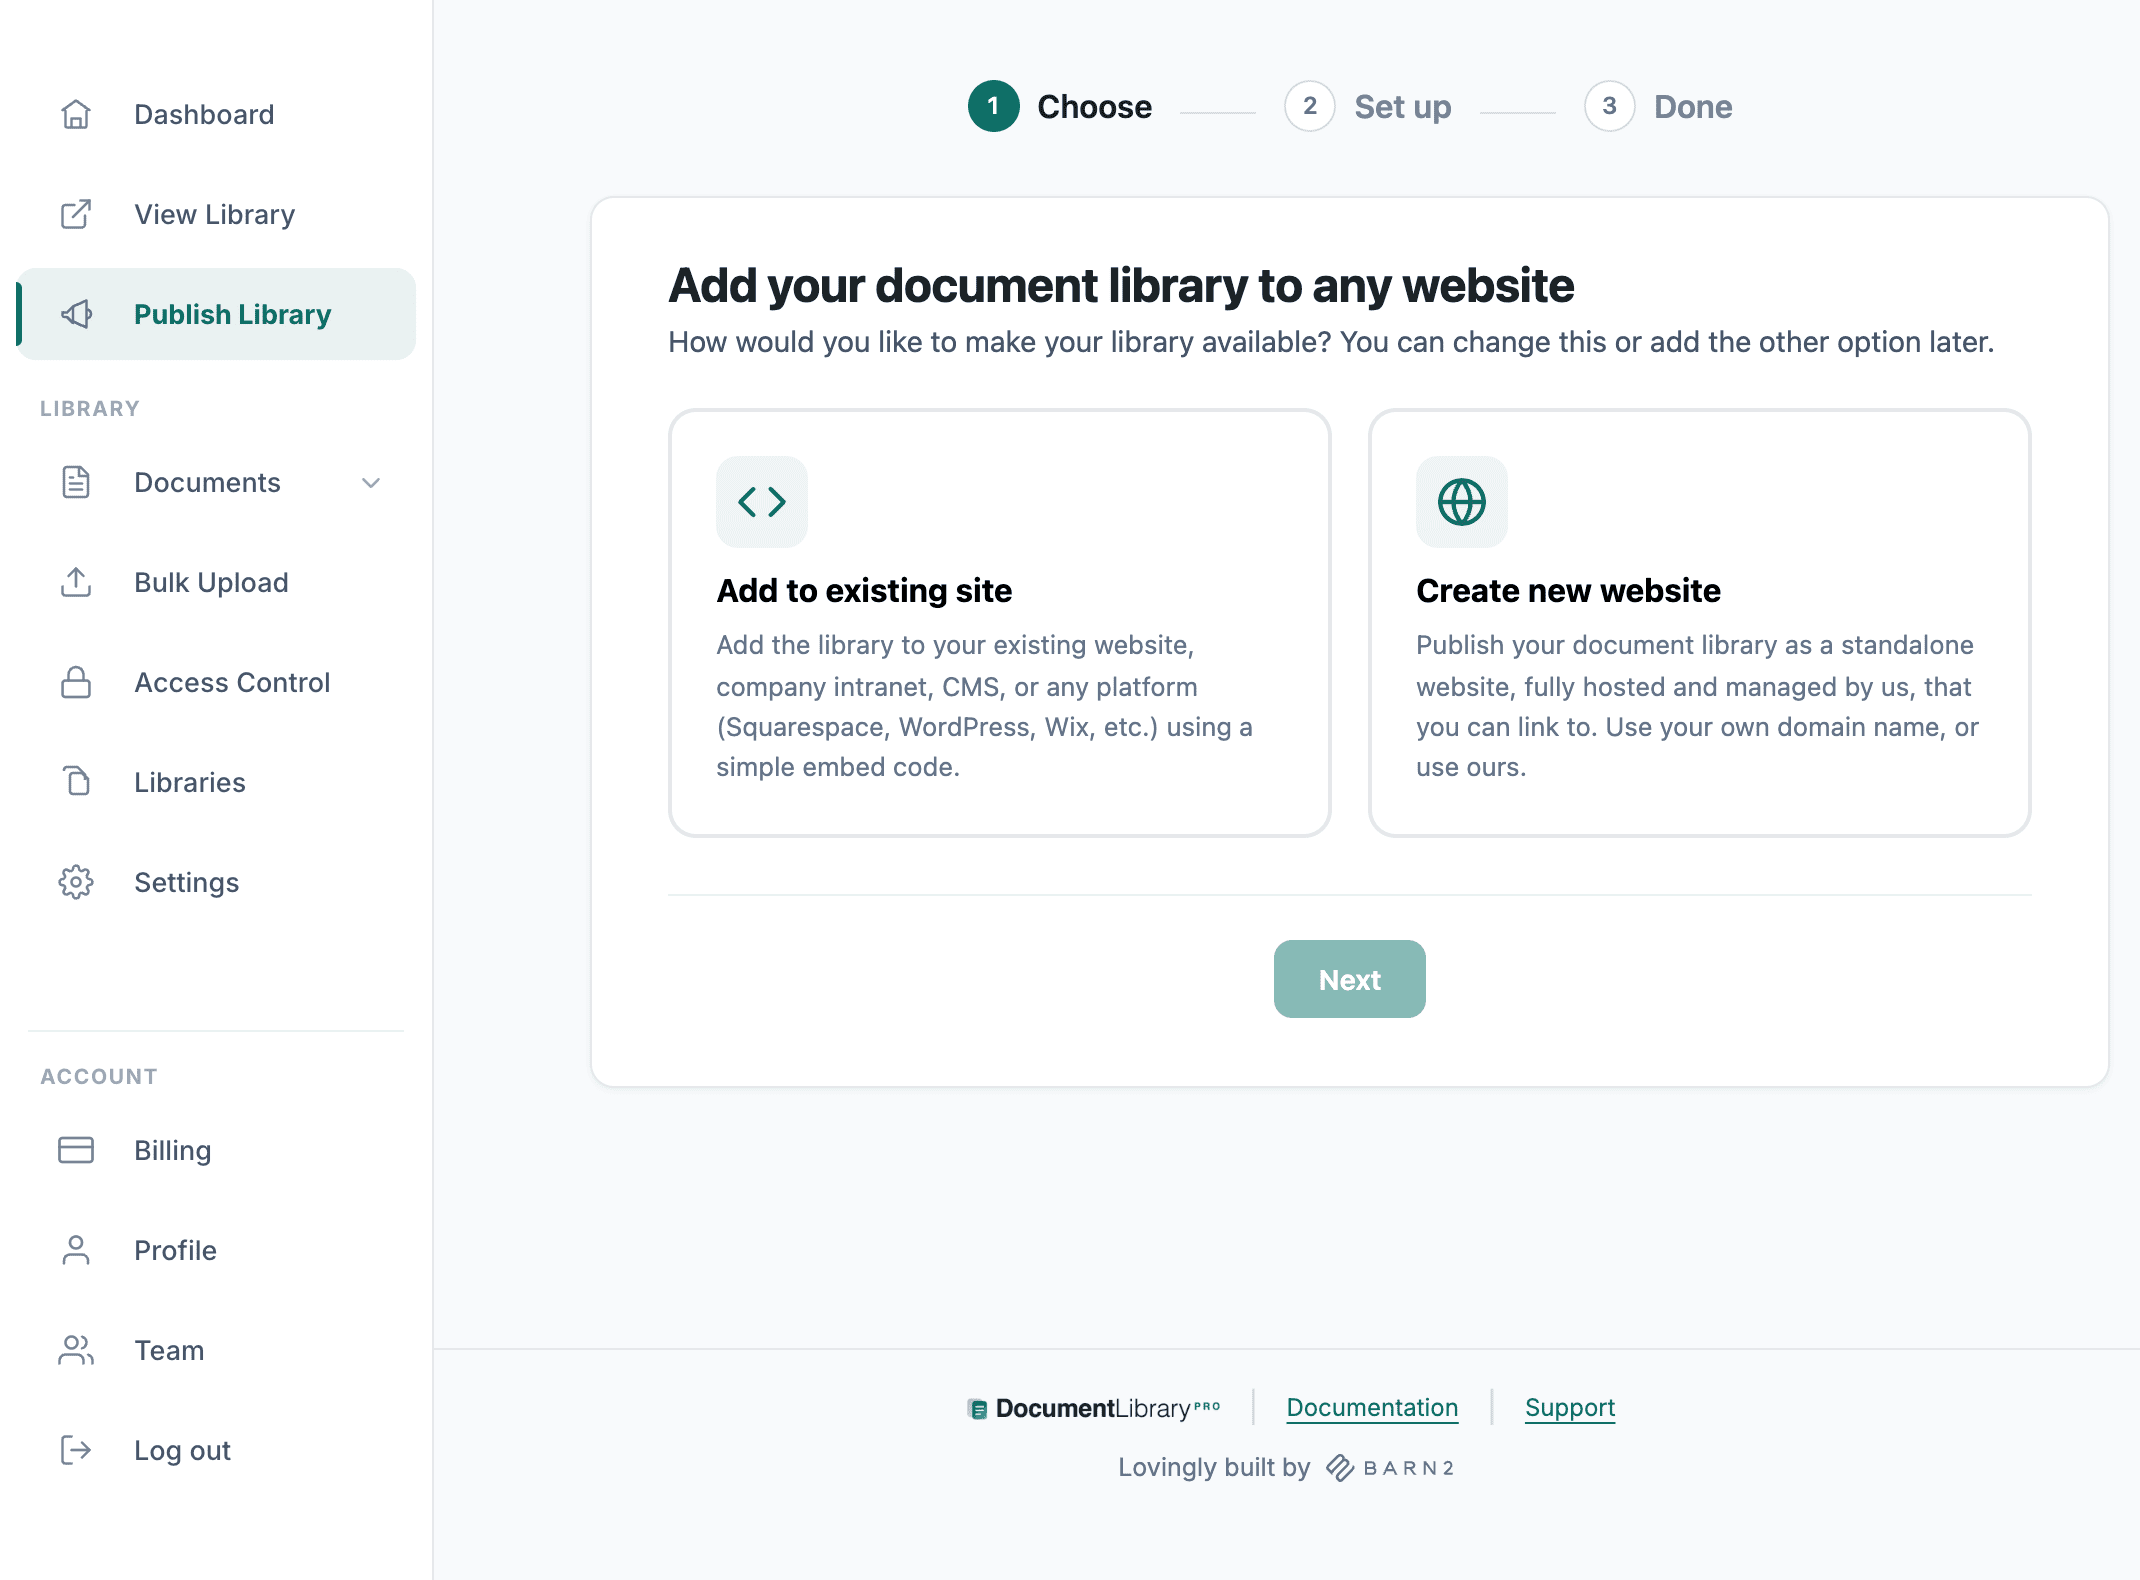Screen dimensions: 2140x1580
Task: Click the Access Control lock icon
Action: tap(76, 682)
